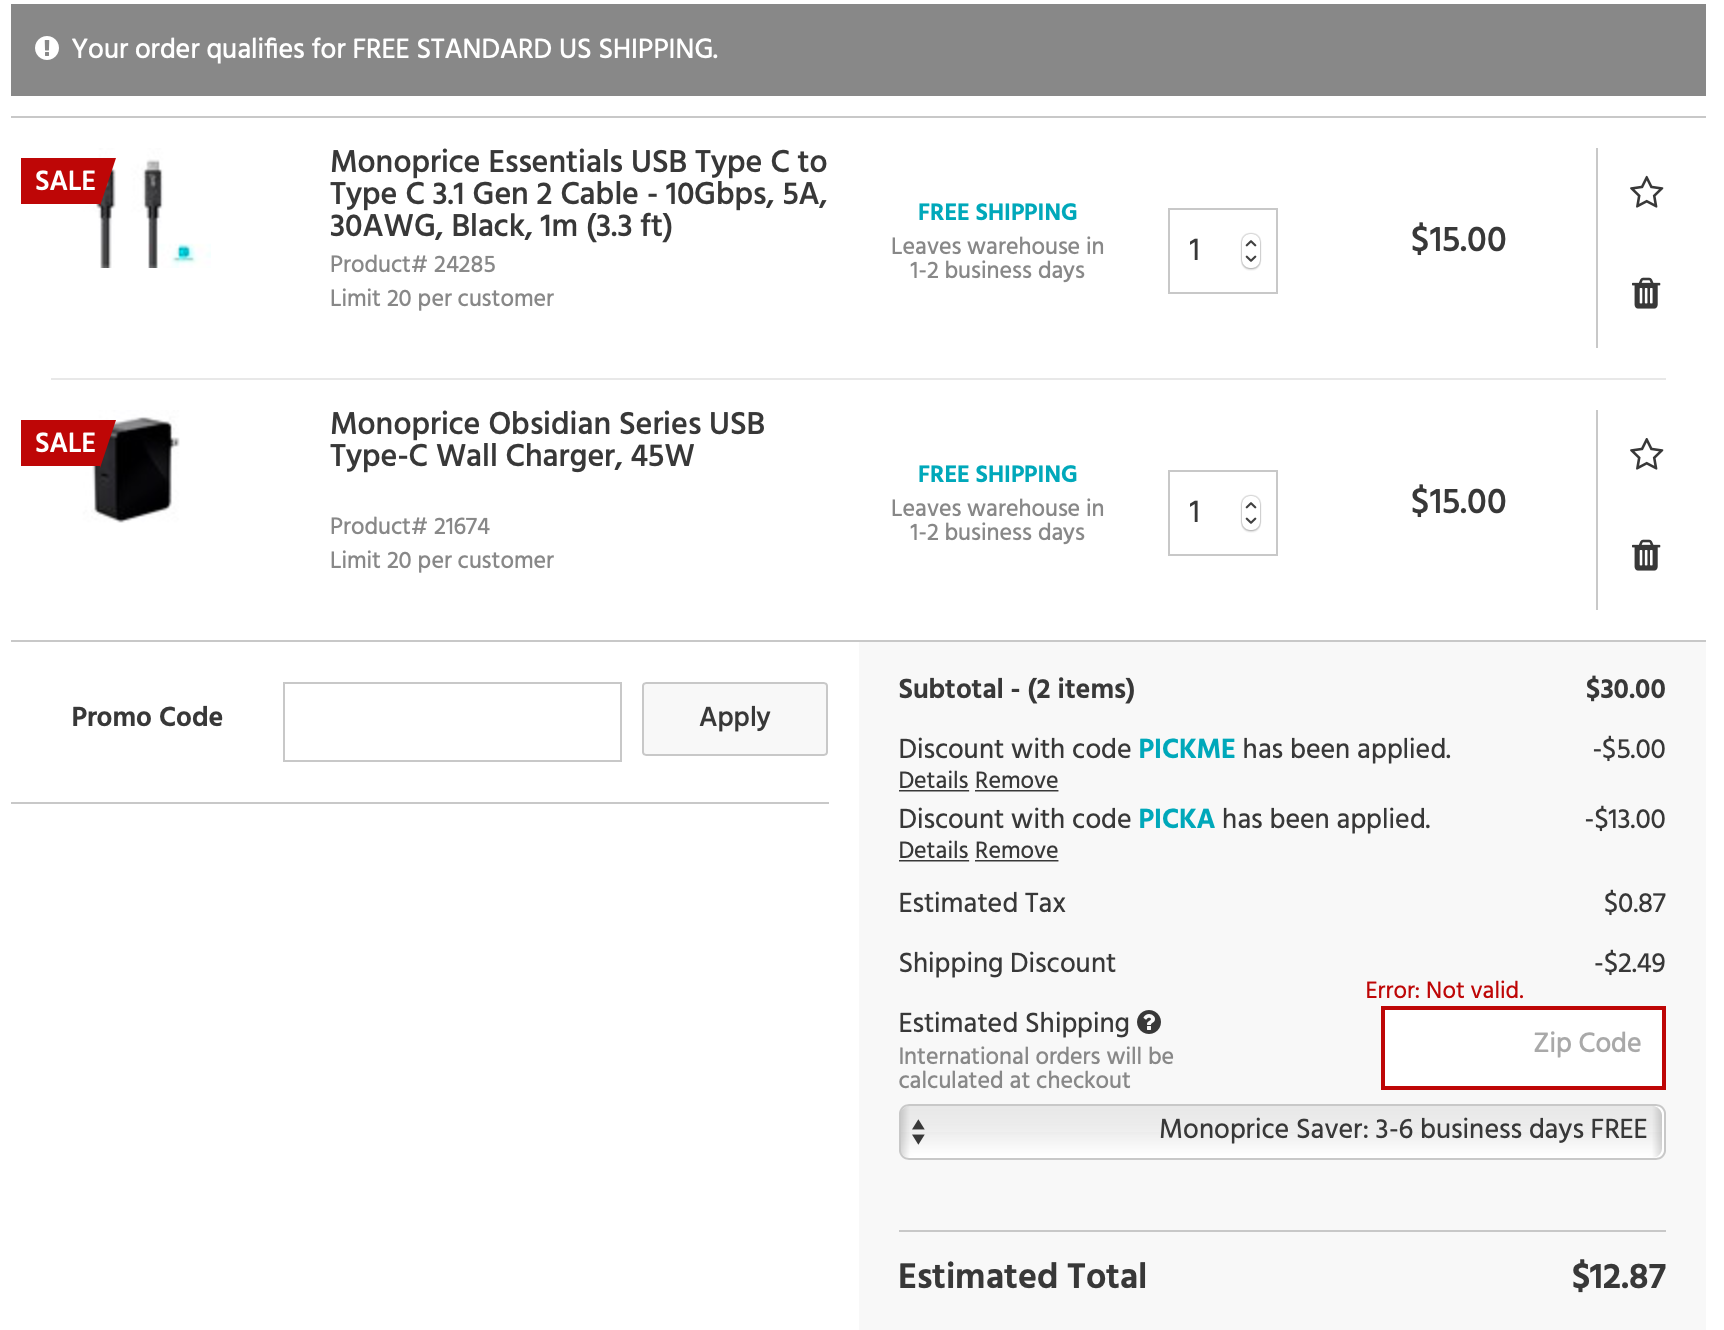The height and width of the screenshot is (1330, 1724).
Task: Open Estimated Shipping help question mark
Action: [1149, 1022]
